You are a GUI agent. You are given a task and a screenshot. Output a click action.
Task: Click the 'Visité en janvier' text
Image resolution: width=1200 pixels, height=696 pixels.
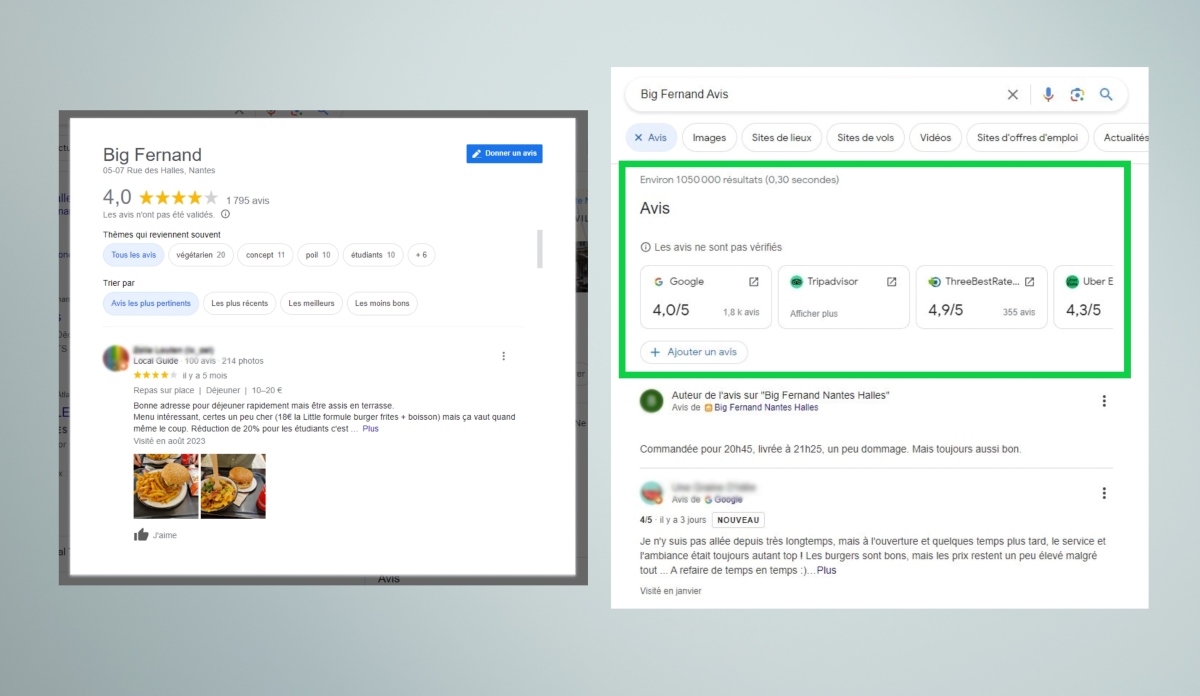click(x=671, y=591)
